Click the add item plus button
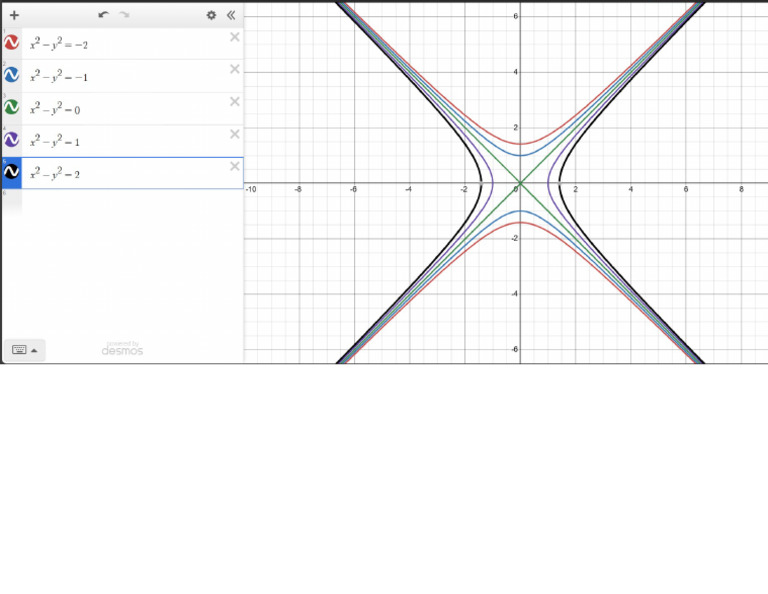This screenshot has width=768, height=594. [x=14, y=15]
